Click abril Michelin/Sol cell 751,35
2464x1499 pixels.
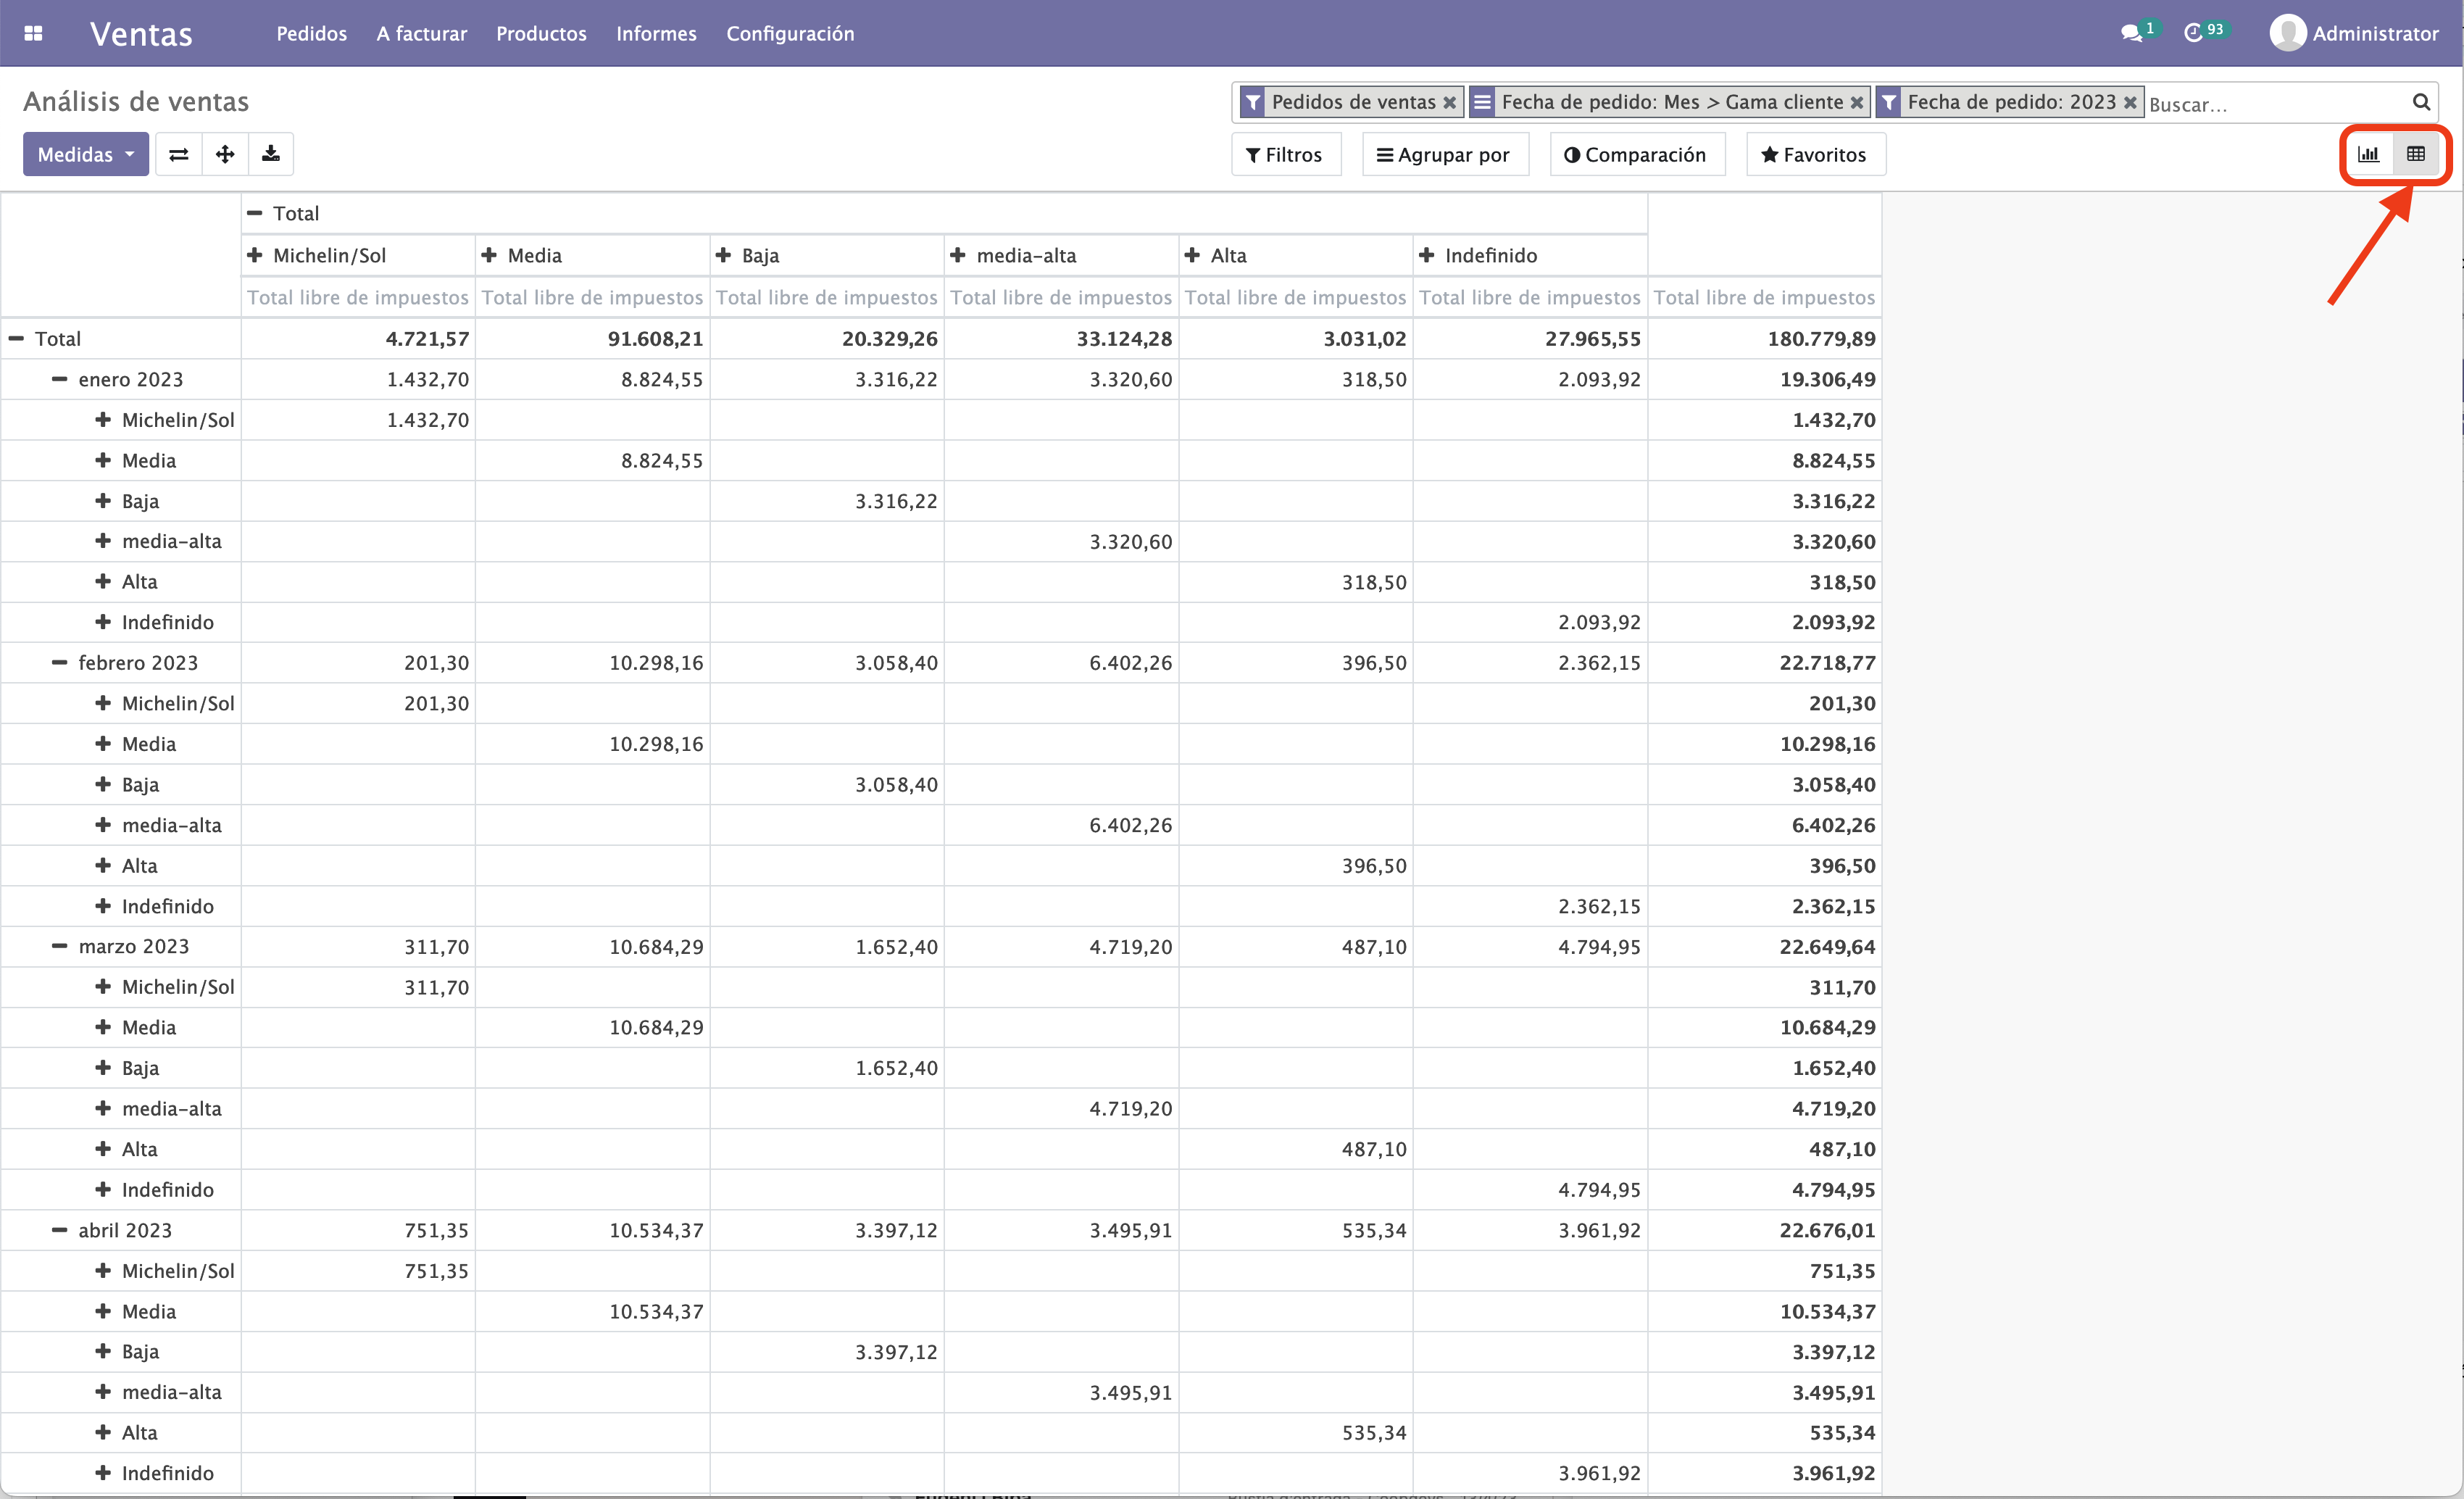pos(358,1230)
